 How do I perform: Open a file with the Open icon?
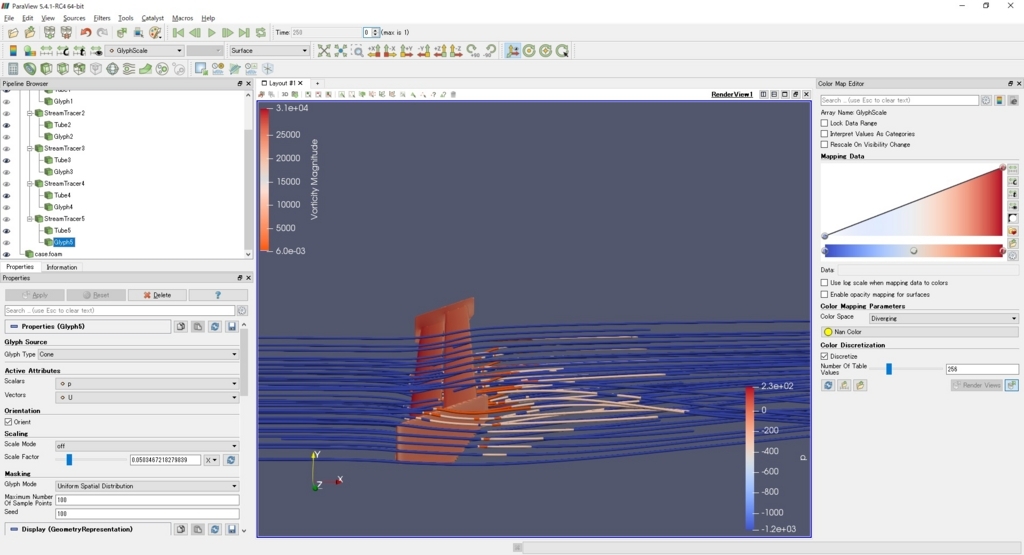(x=12, y=33)
